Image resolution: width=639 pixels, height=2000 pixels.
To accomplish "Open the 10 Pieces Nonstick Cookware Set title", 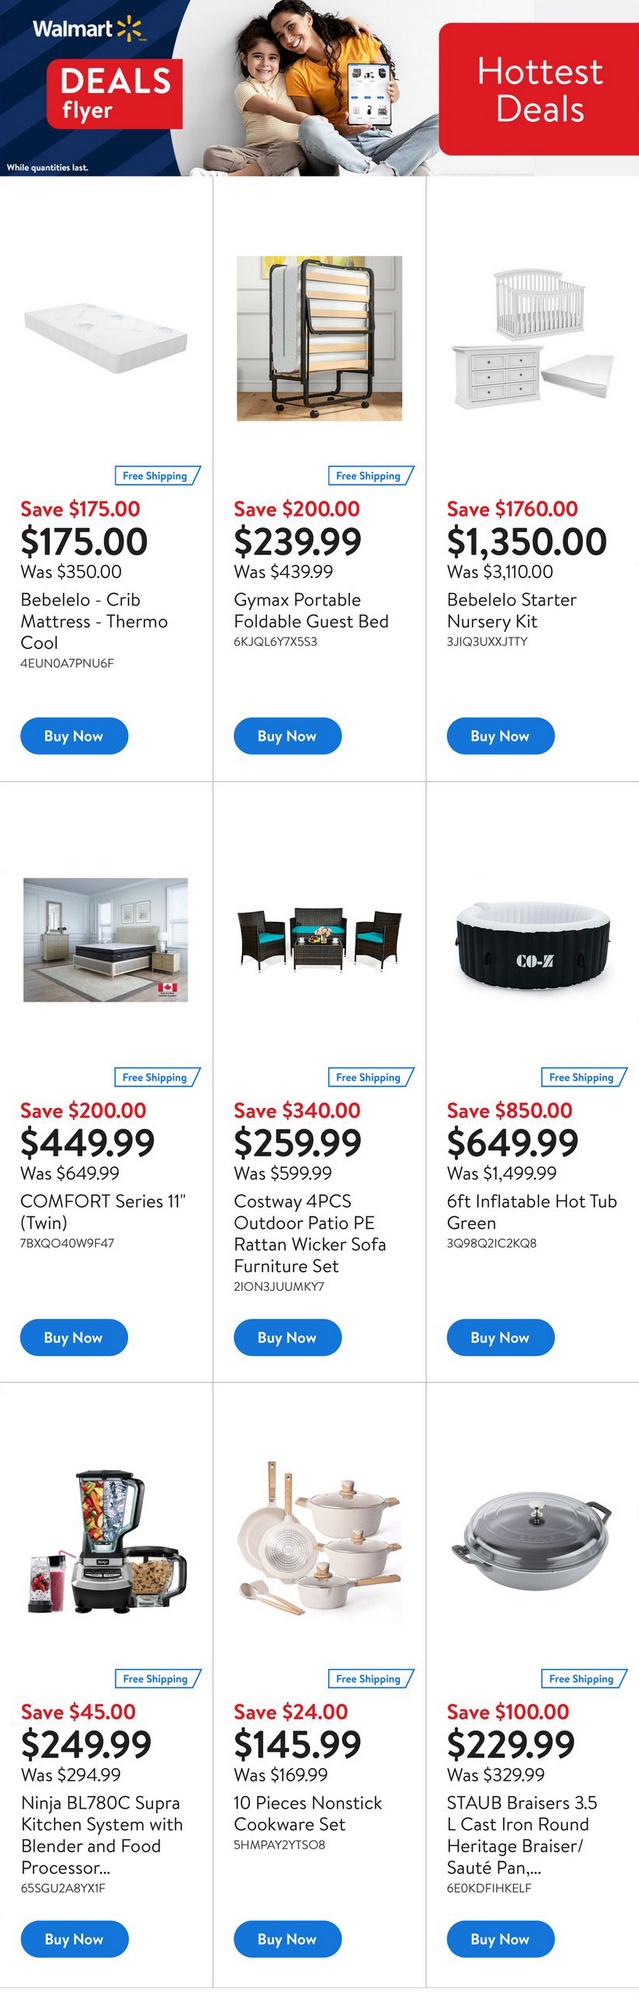I will [307, 1813].
